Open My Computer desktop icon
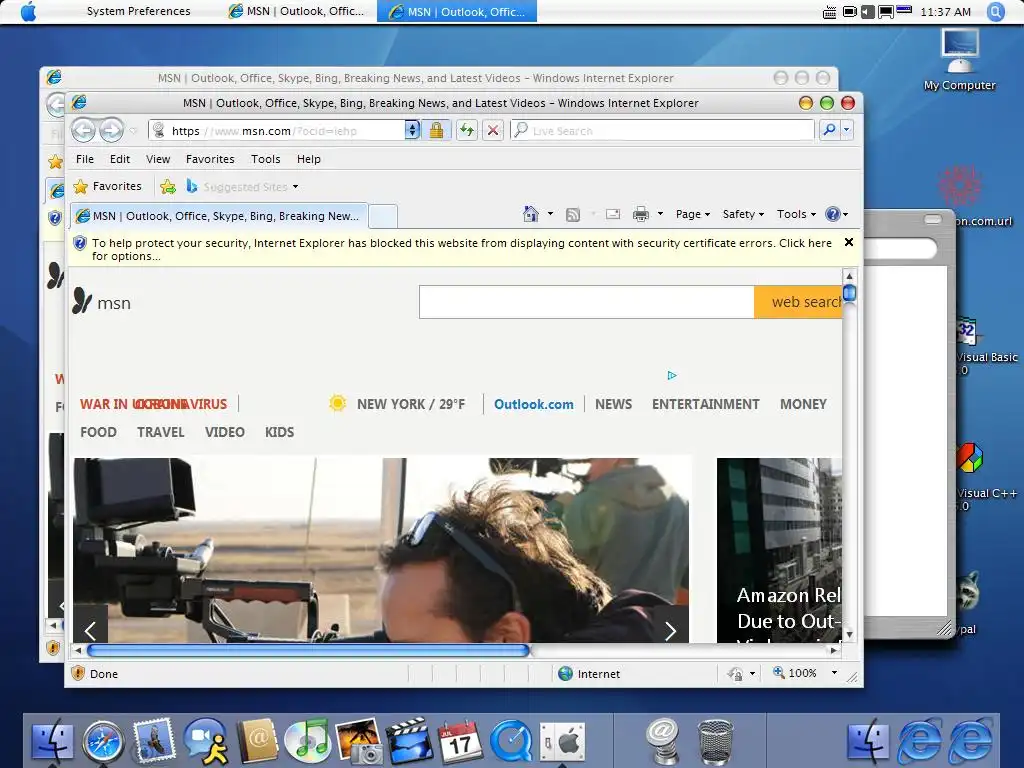The height and width of the screenshot is (768, 1024). (x=959, y=60)
